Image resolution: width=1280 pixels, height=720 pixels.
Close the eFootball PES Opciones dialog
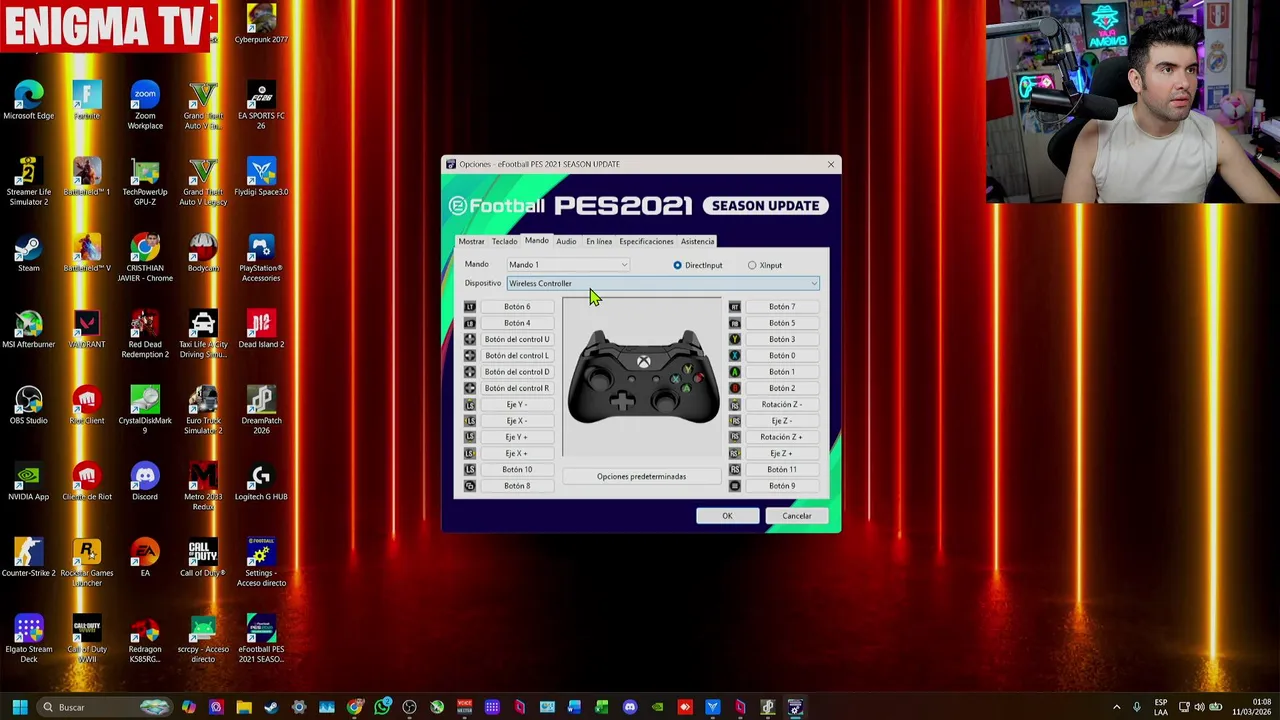831,164
